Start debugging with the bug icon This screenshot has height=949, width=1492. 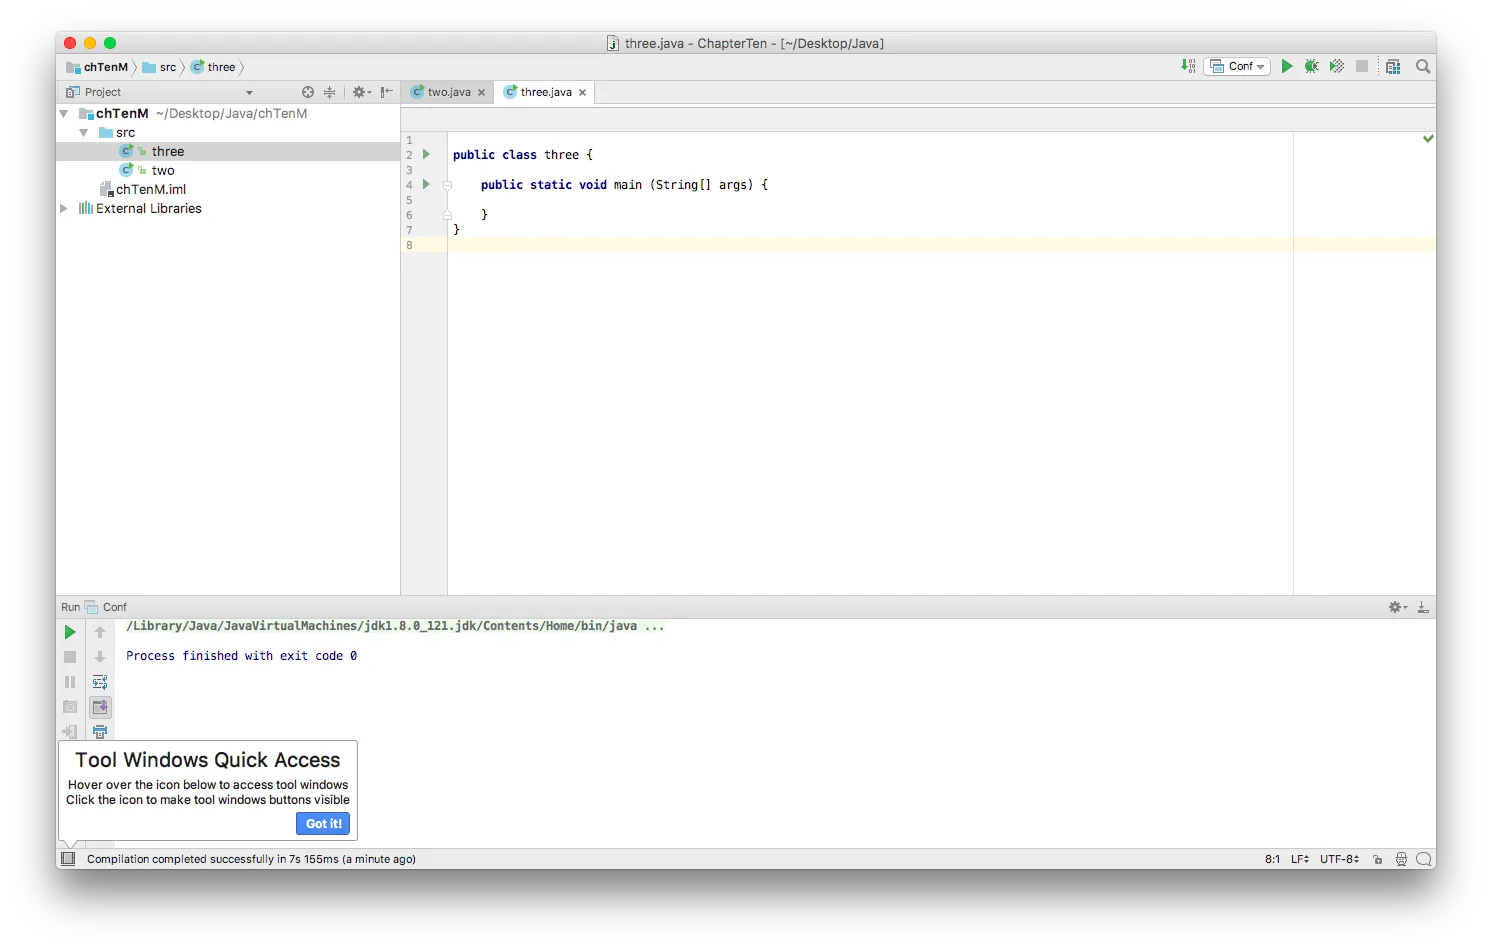click(x=1311, y=66)
